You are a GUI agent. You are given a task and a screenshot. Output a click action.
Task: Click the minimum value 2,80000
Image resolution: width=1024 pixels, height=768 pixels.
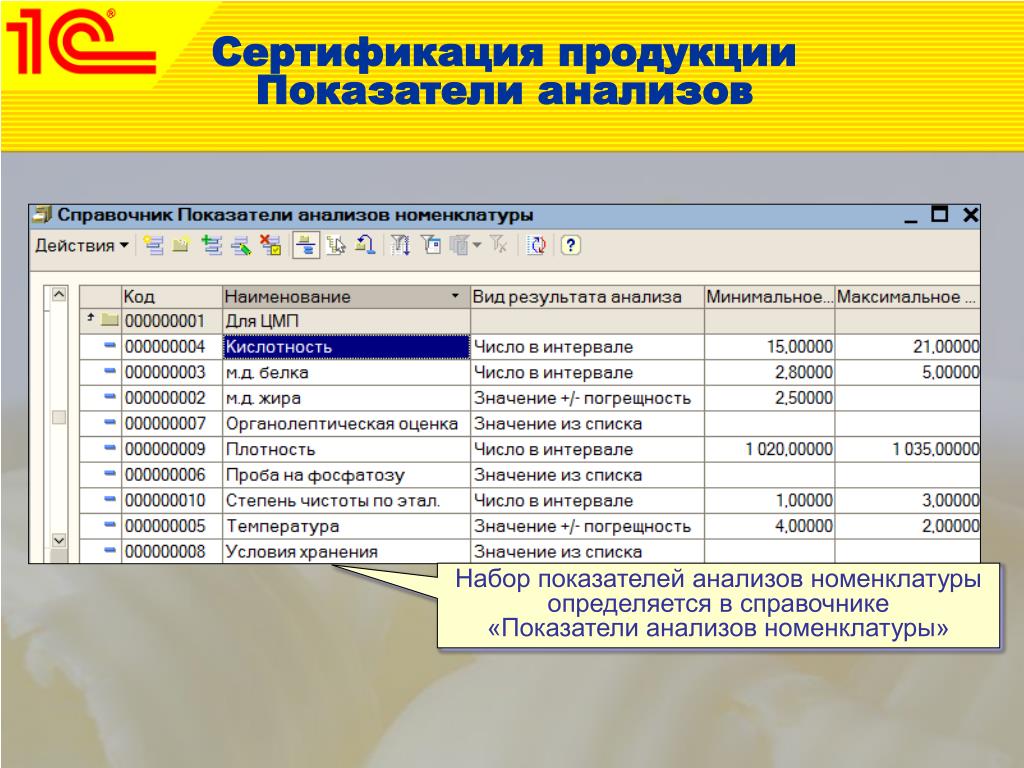(804, 373)
